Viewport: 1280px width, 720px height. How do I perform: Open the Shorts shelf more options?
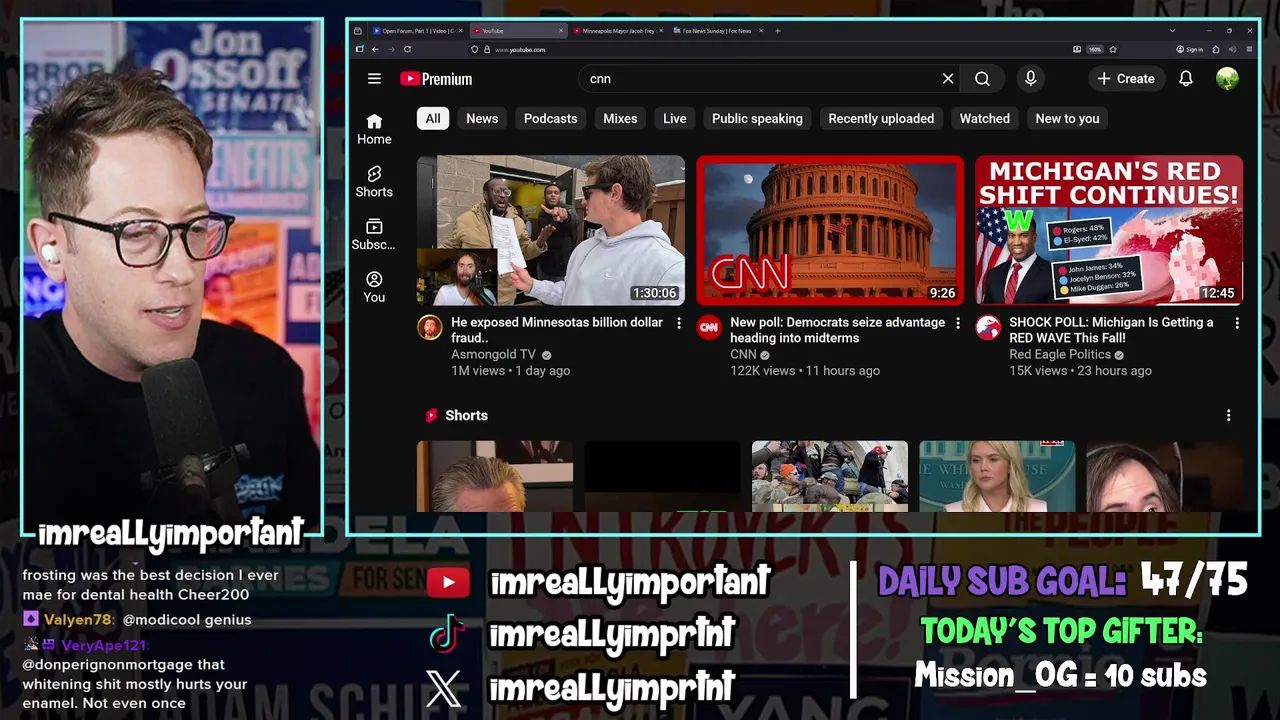1228,415
